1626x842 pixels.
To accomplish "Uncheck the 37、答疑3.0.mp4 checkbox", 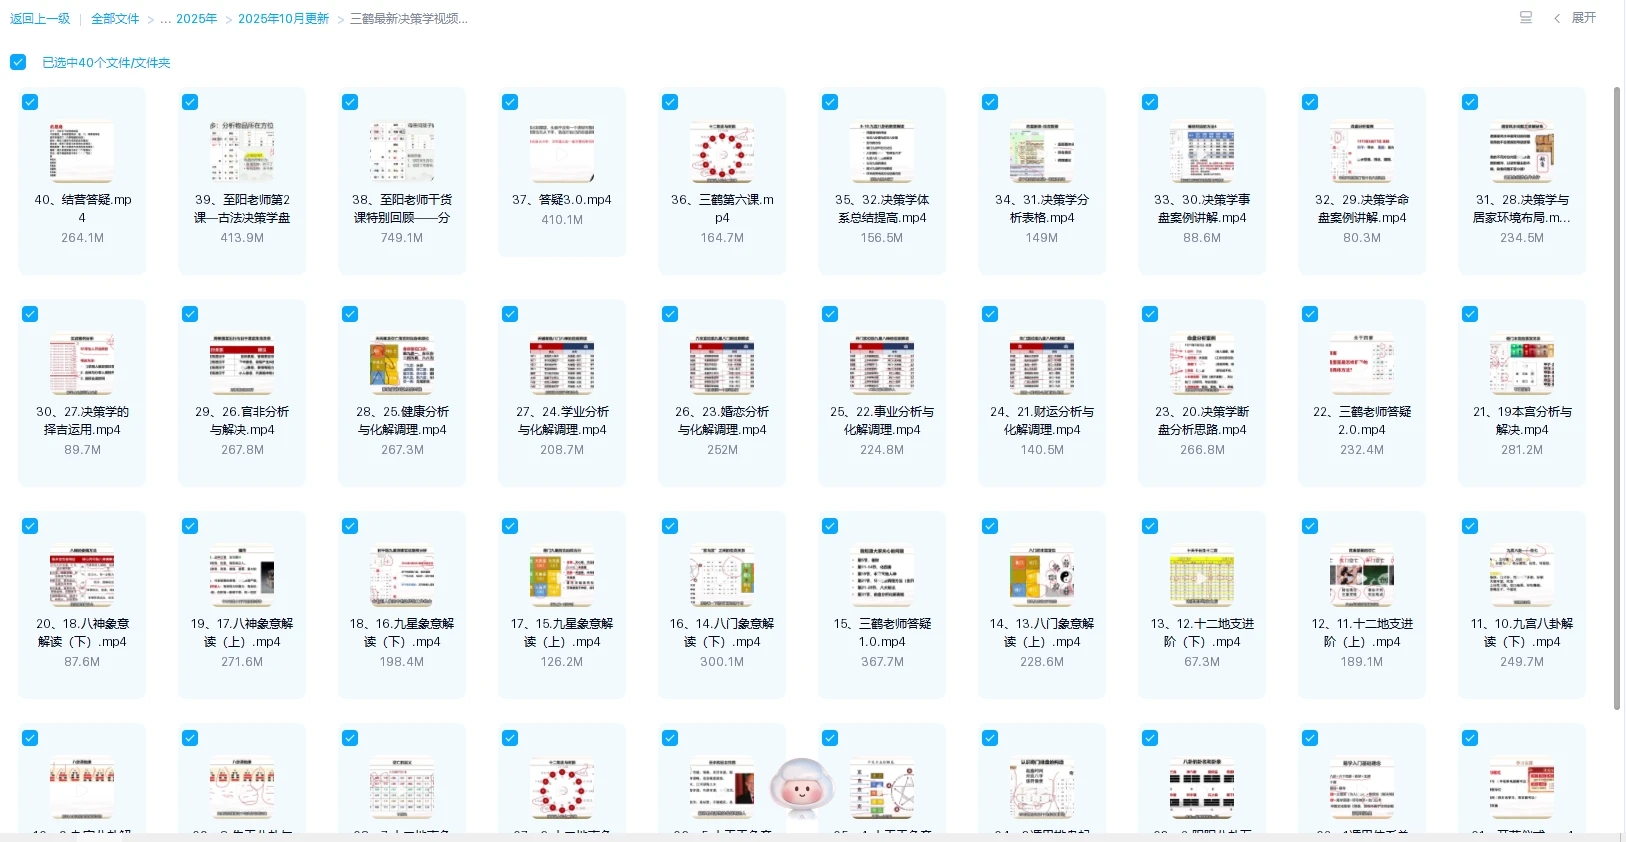I will (510, 102).
